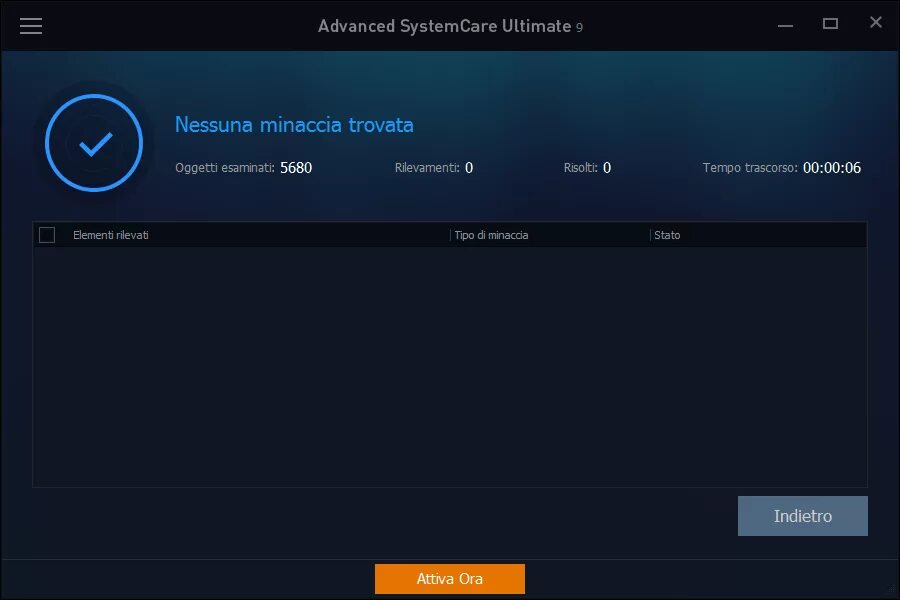The width and height of the screenshot is (900, 600).
Task: Sort by the Stato column header
Action: pyautogui.click(x=667, y=235)
